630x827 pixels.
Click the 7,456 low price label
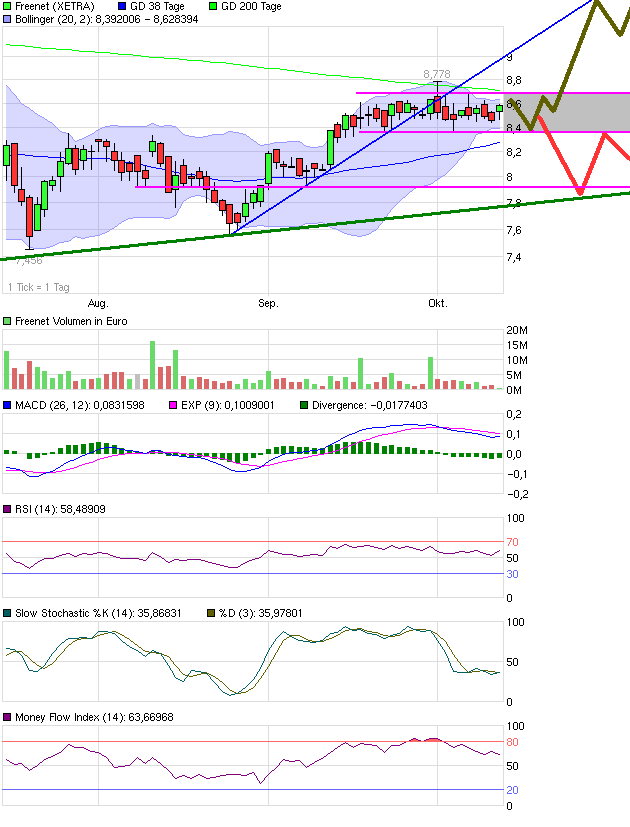(x=28, y=261)
